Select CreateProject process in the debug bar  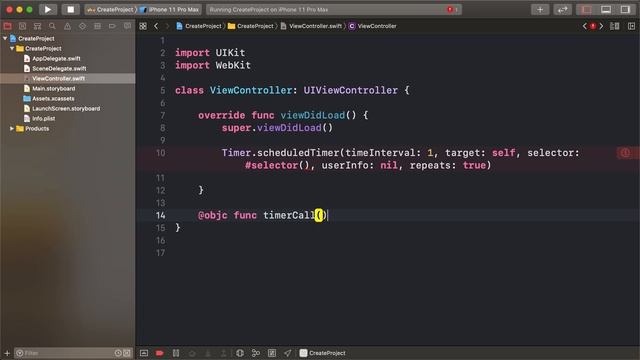coord(322,353)
